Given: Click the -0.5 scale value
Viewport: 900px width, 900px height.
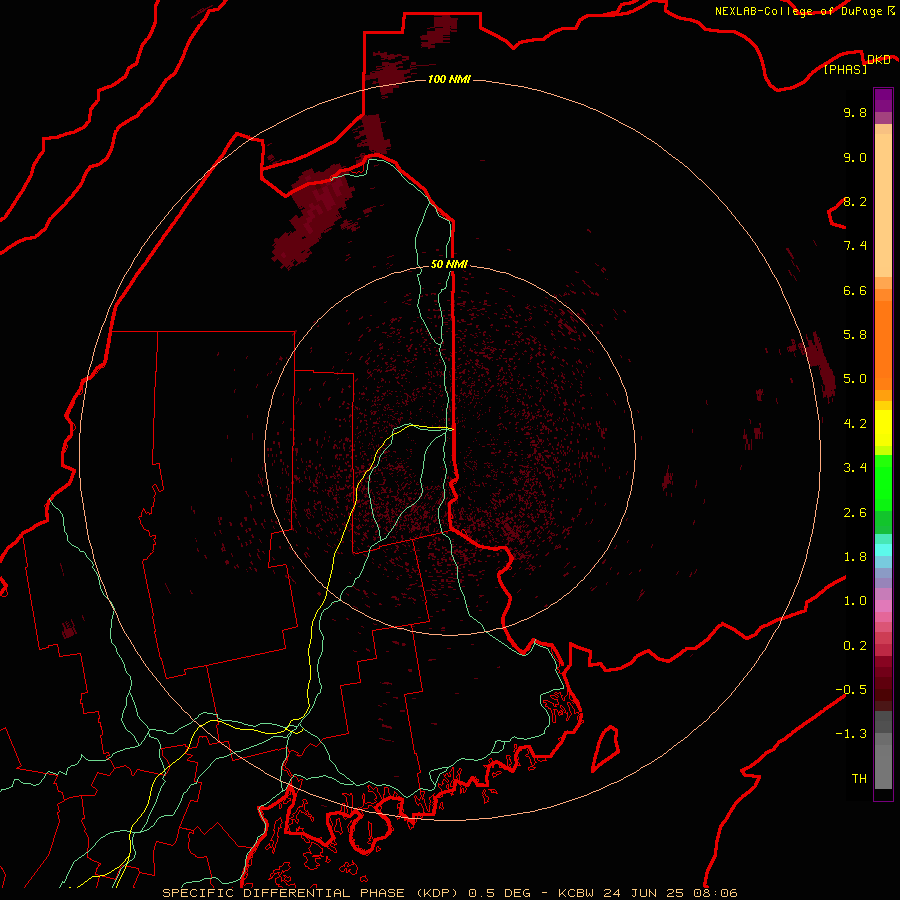Looking at the screenshot, I should point(851,690).
